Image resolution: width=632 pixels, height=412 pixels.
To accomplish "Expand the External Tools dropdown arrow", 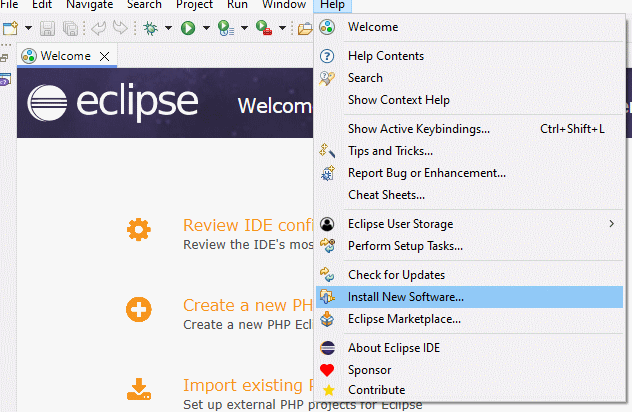I will click(283, 28).
